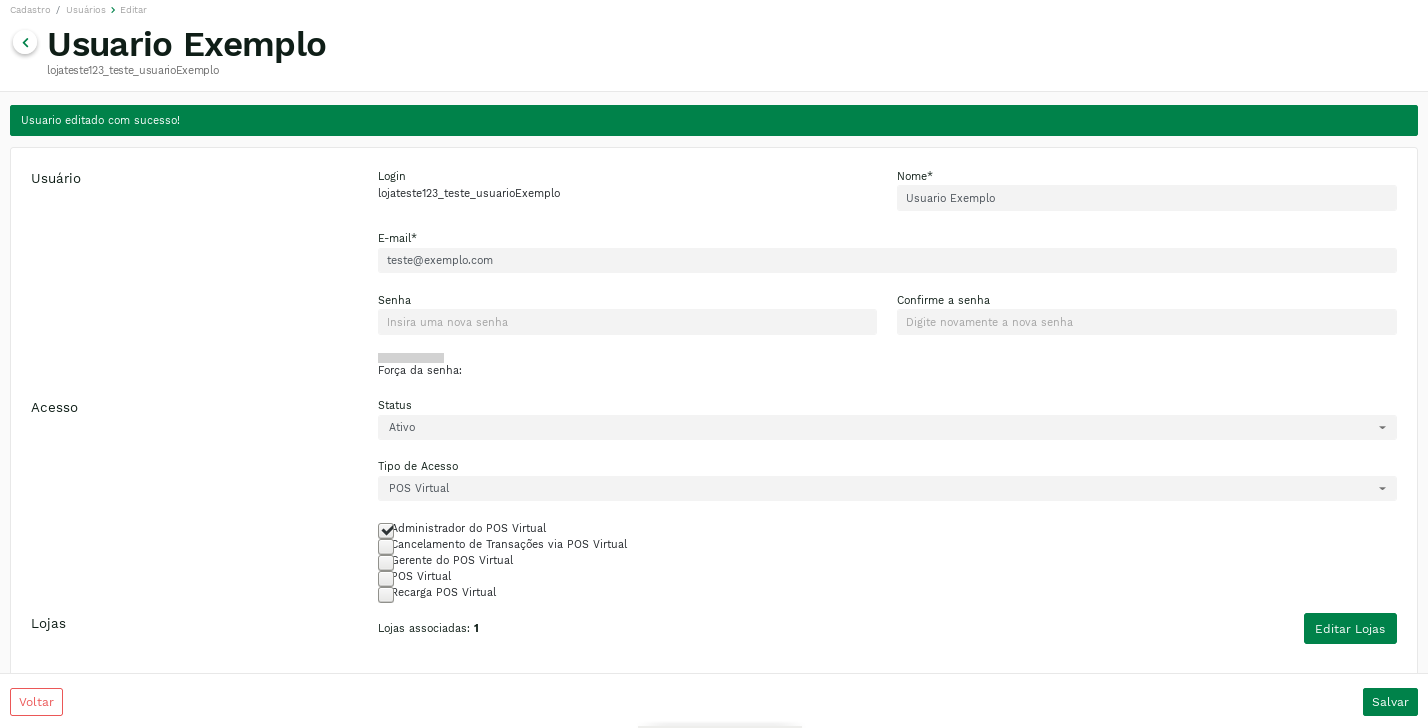Viewport: 1428px width, 728px height.
Task: Click the Acesso section heading
Action: click(x=54, y=407)
